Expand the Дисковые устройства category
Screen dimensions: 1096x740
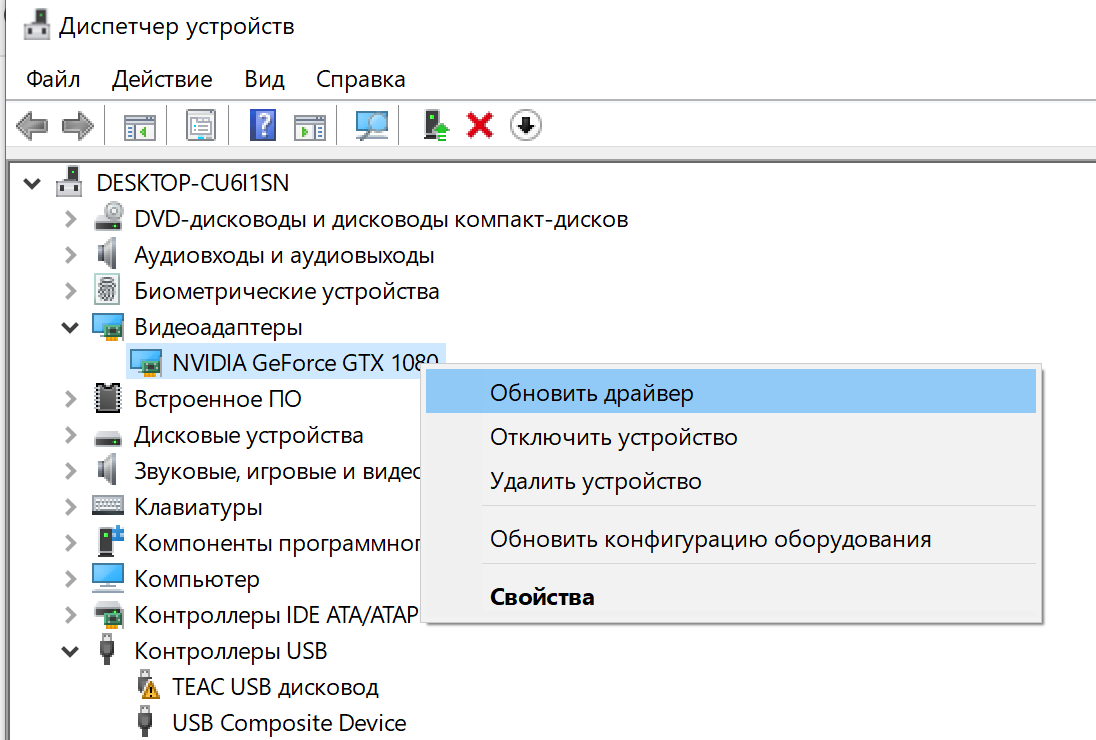point(71,435)
